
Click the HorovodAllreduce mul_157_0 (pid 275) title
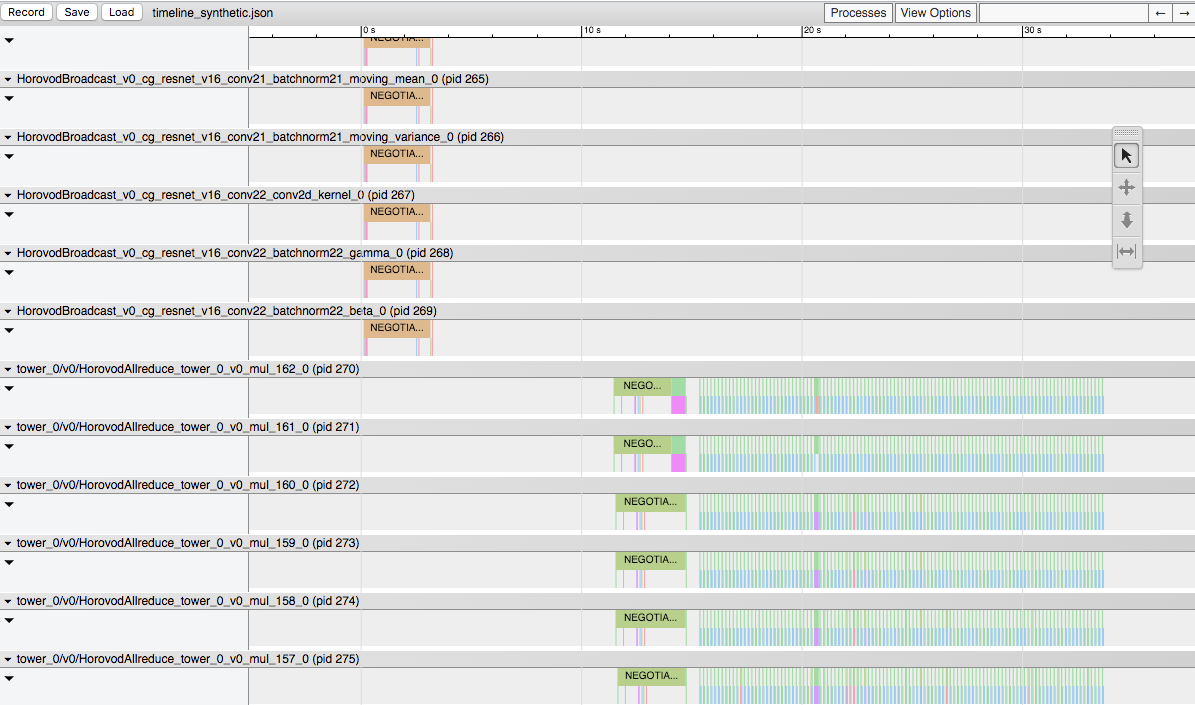tap(188, 659)
